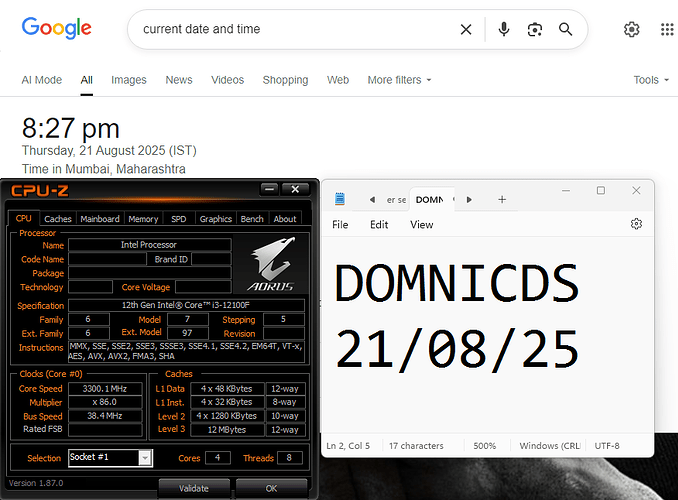Click the Validate button in CPU-Z

tap(194, 488)
